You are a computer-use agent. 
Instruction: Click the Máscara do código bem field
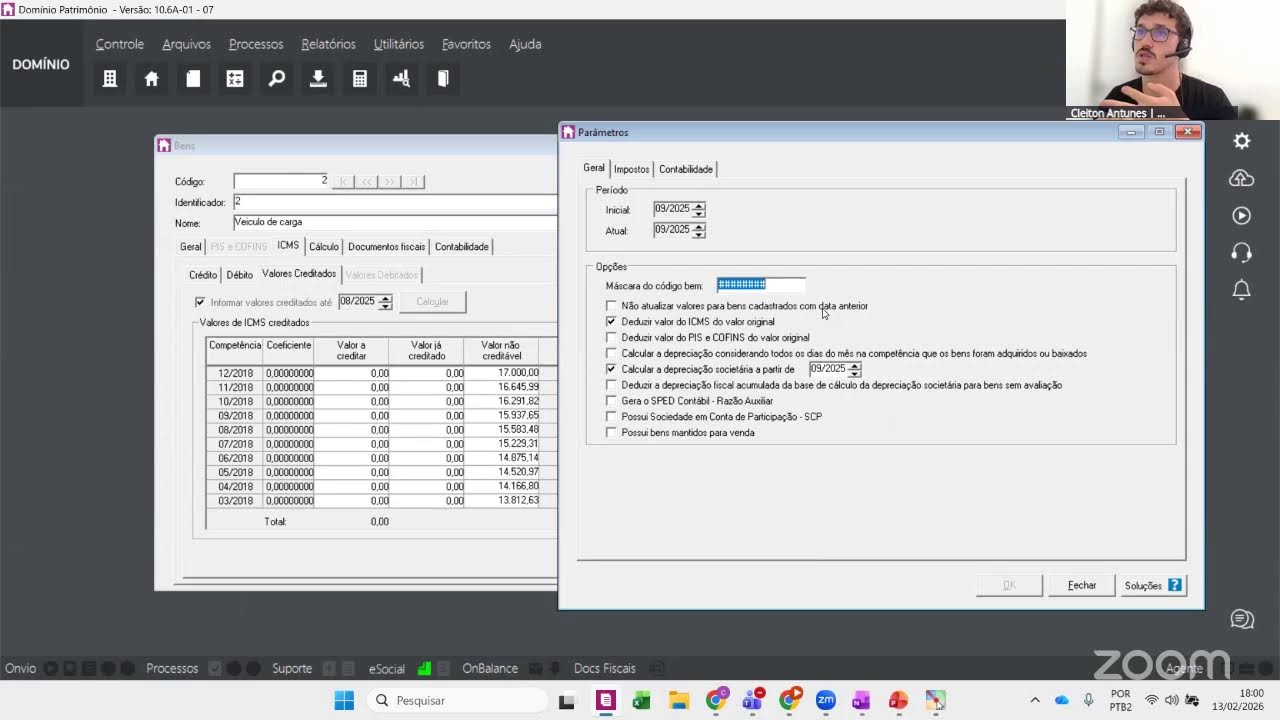click(761, 285)
